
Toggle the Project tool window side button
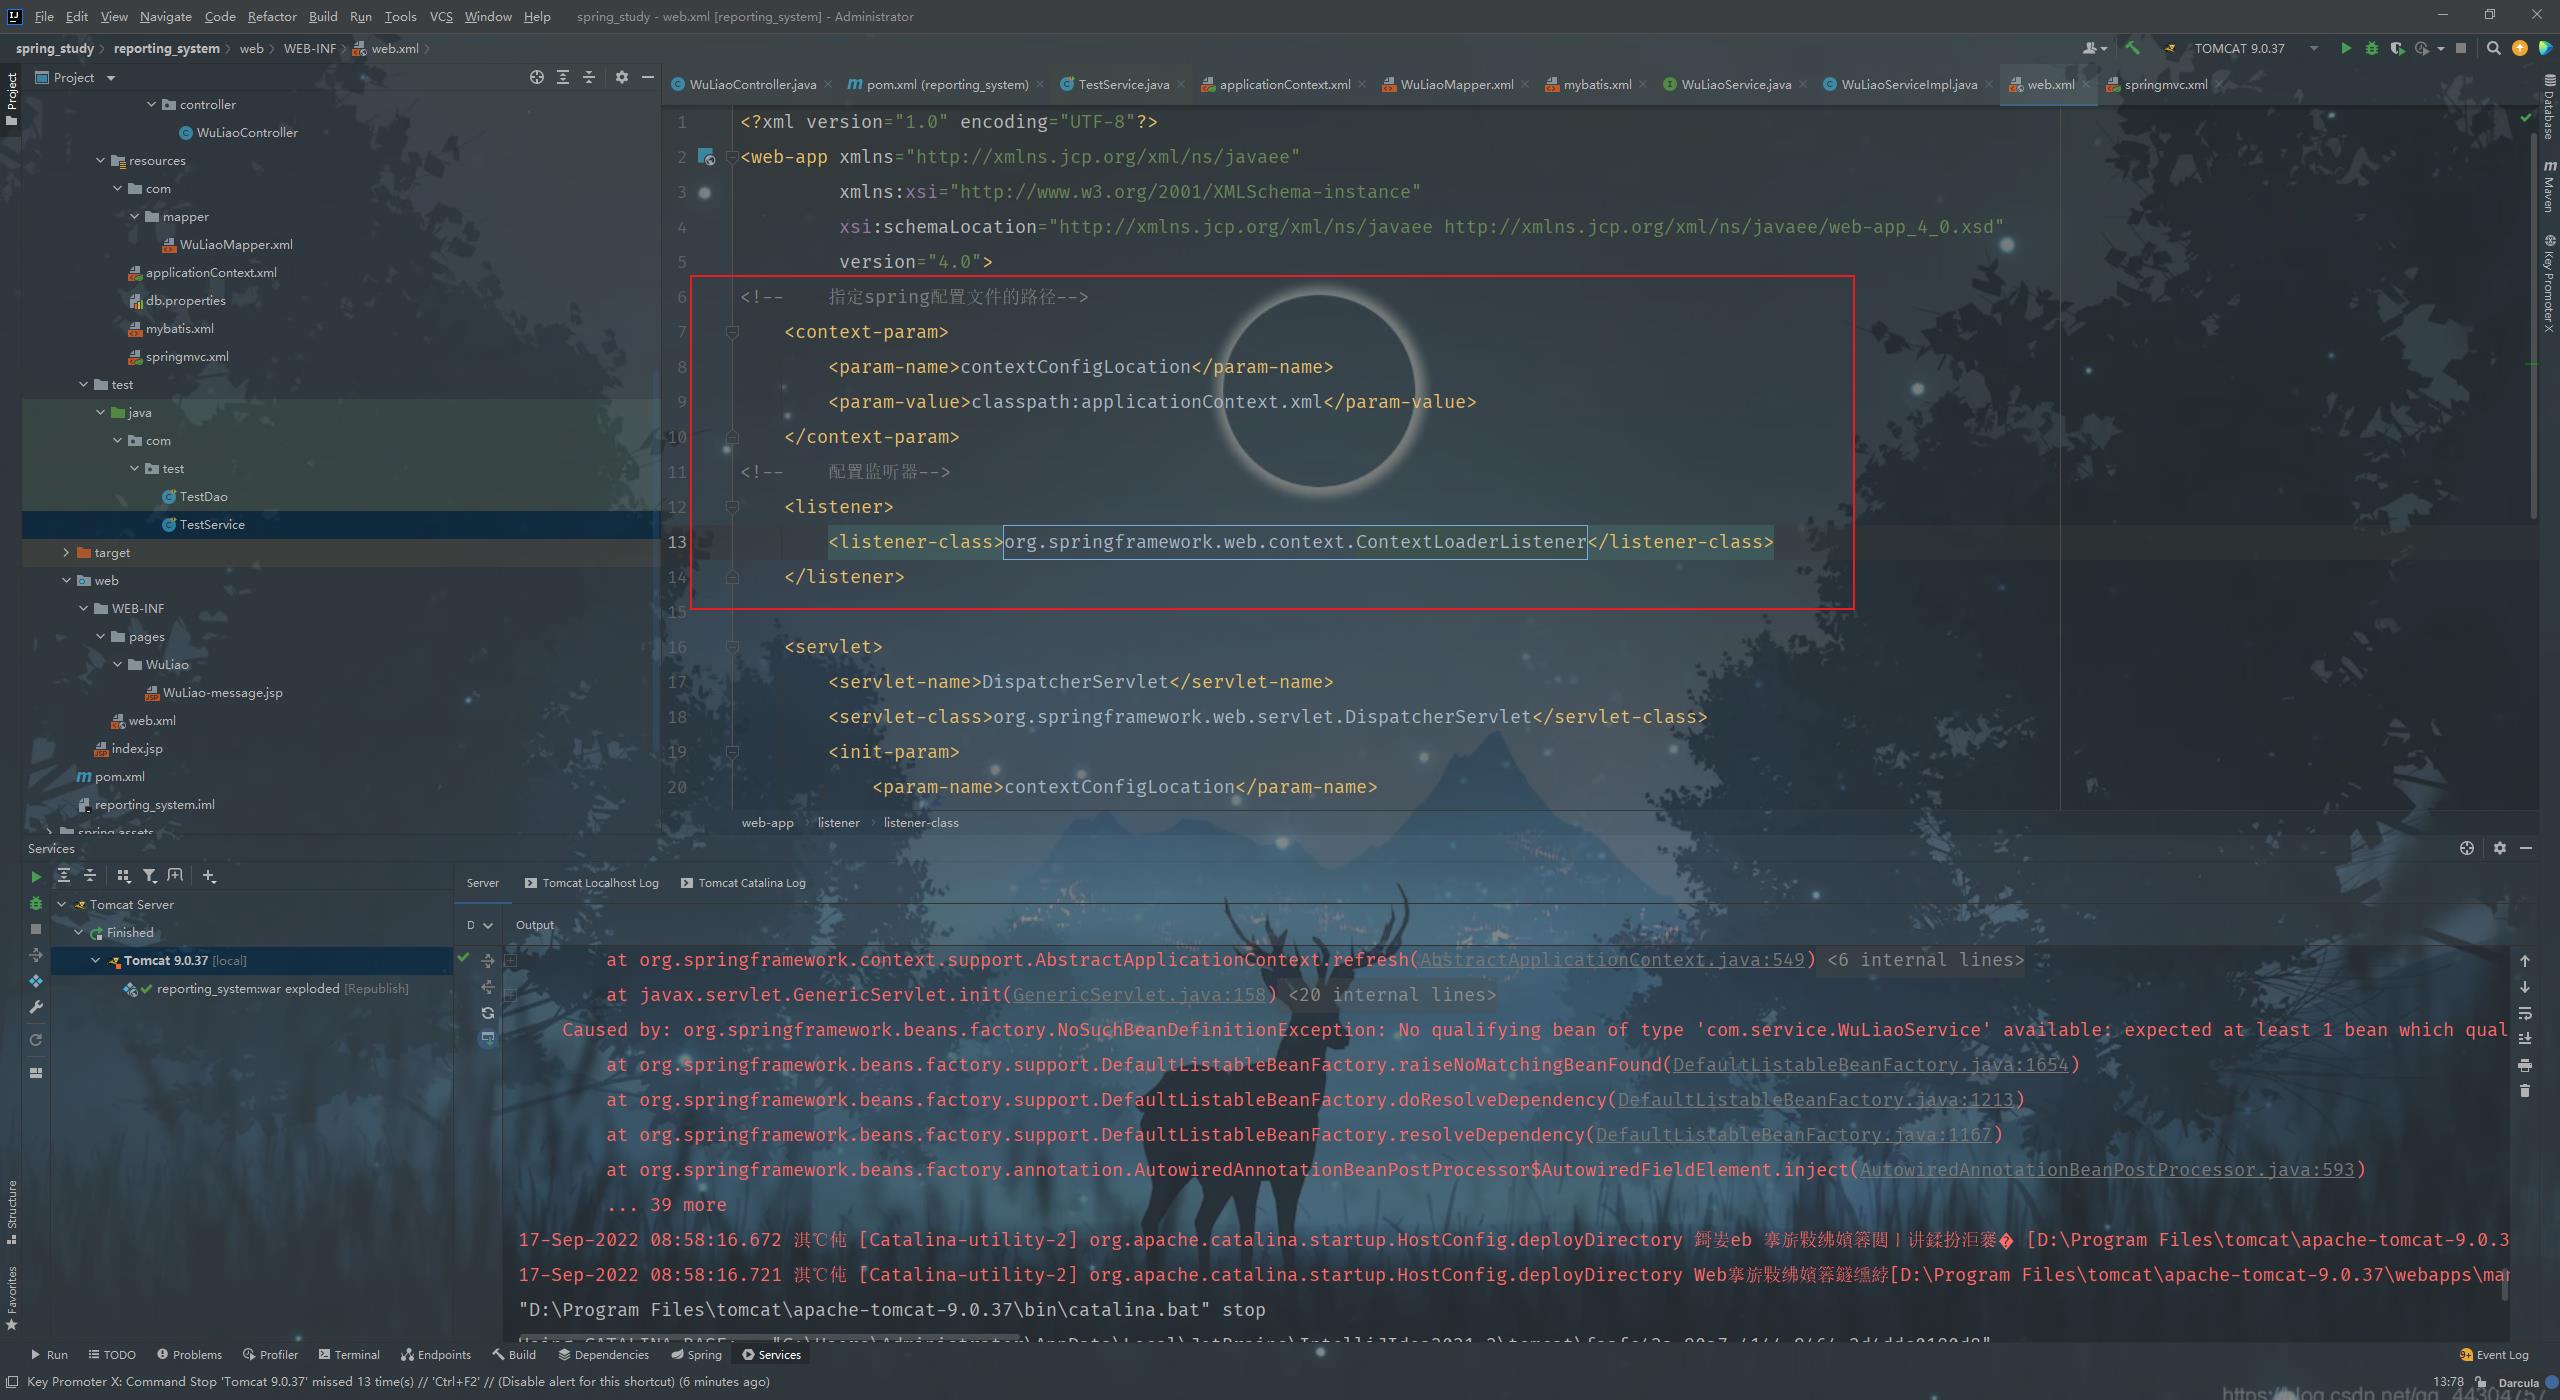11,97
